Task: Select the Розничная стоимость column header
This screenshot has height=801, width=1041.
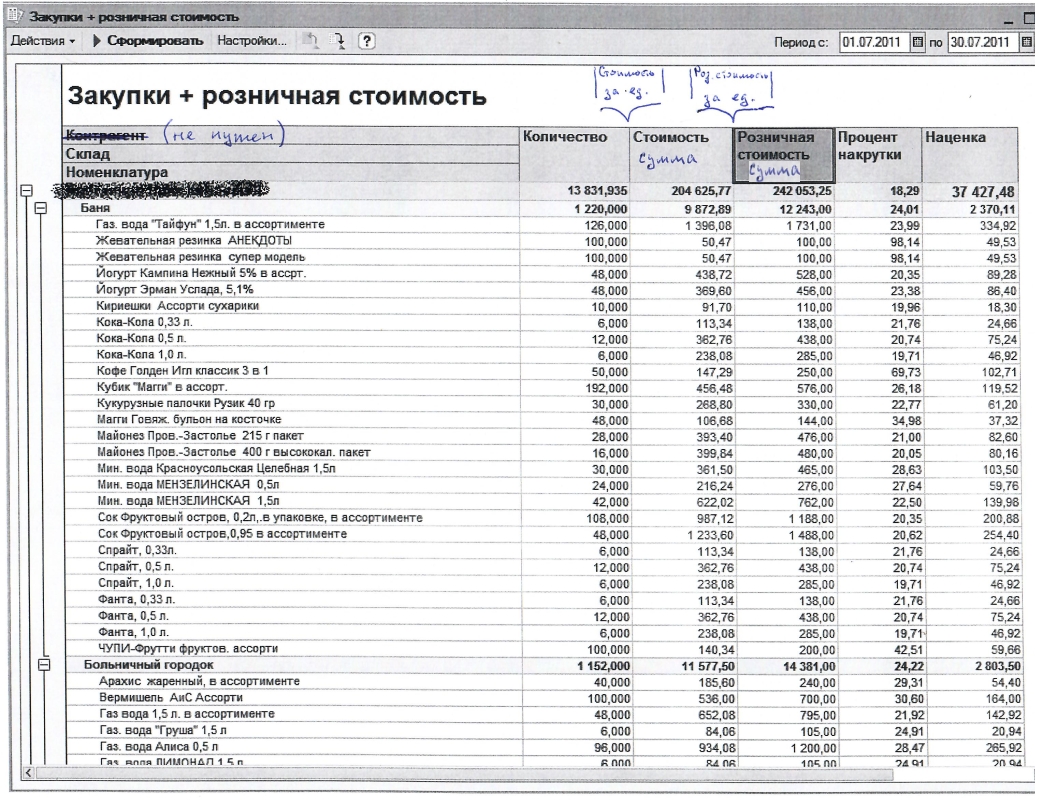Action: (x=781, y=154)
